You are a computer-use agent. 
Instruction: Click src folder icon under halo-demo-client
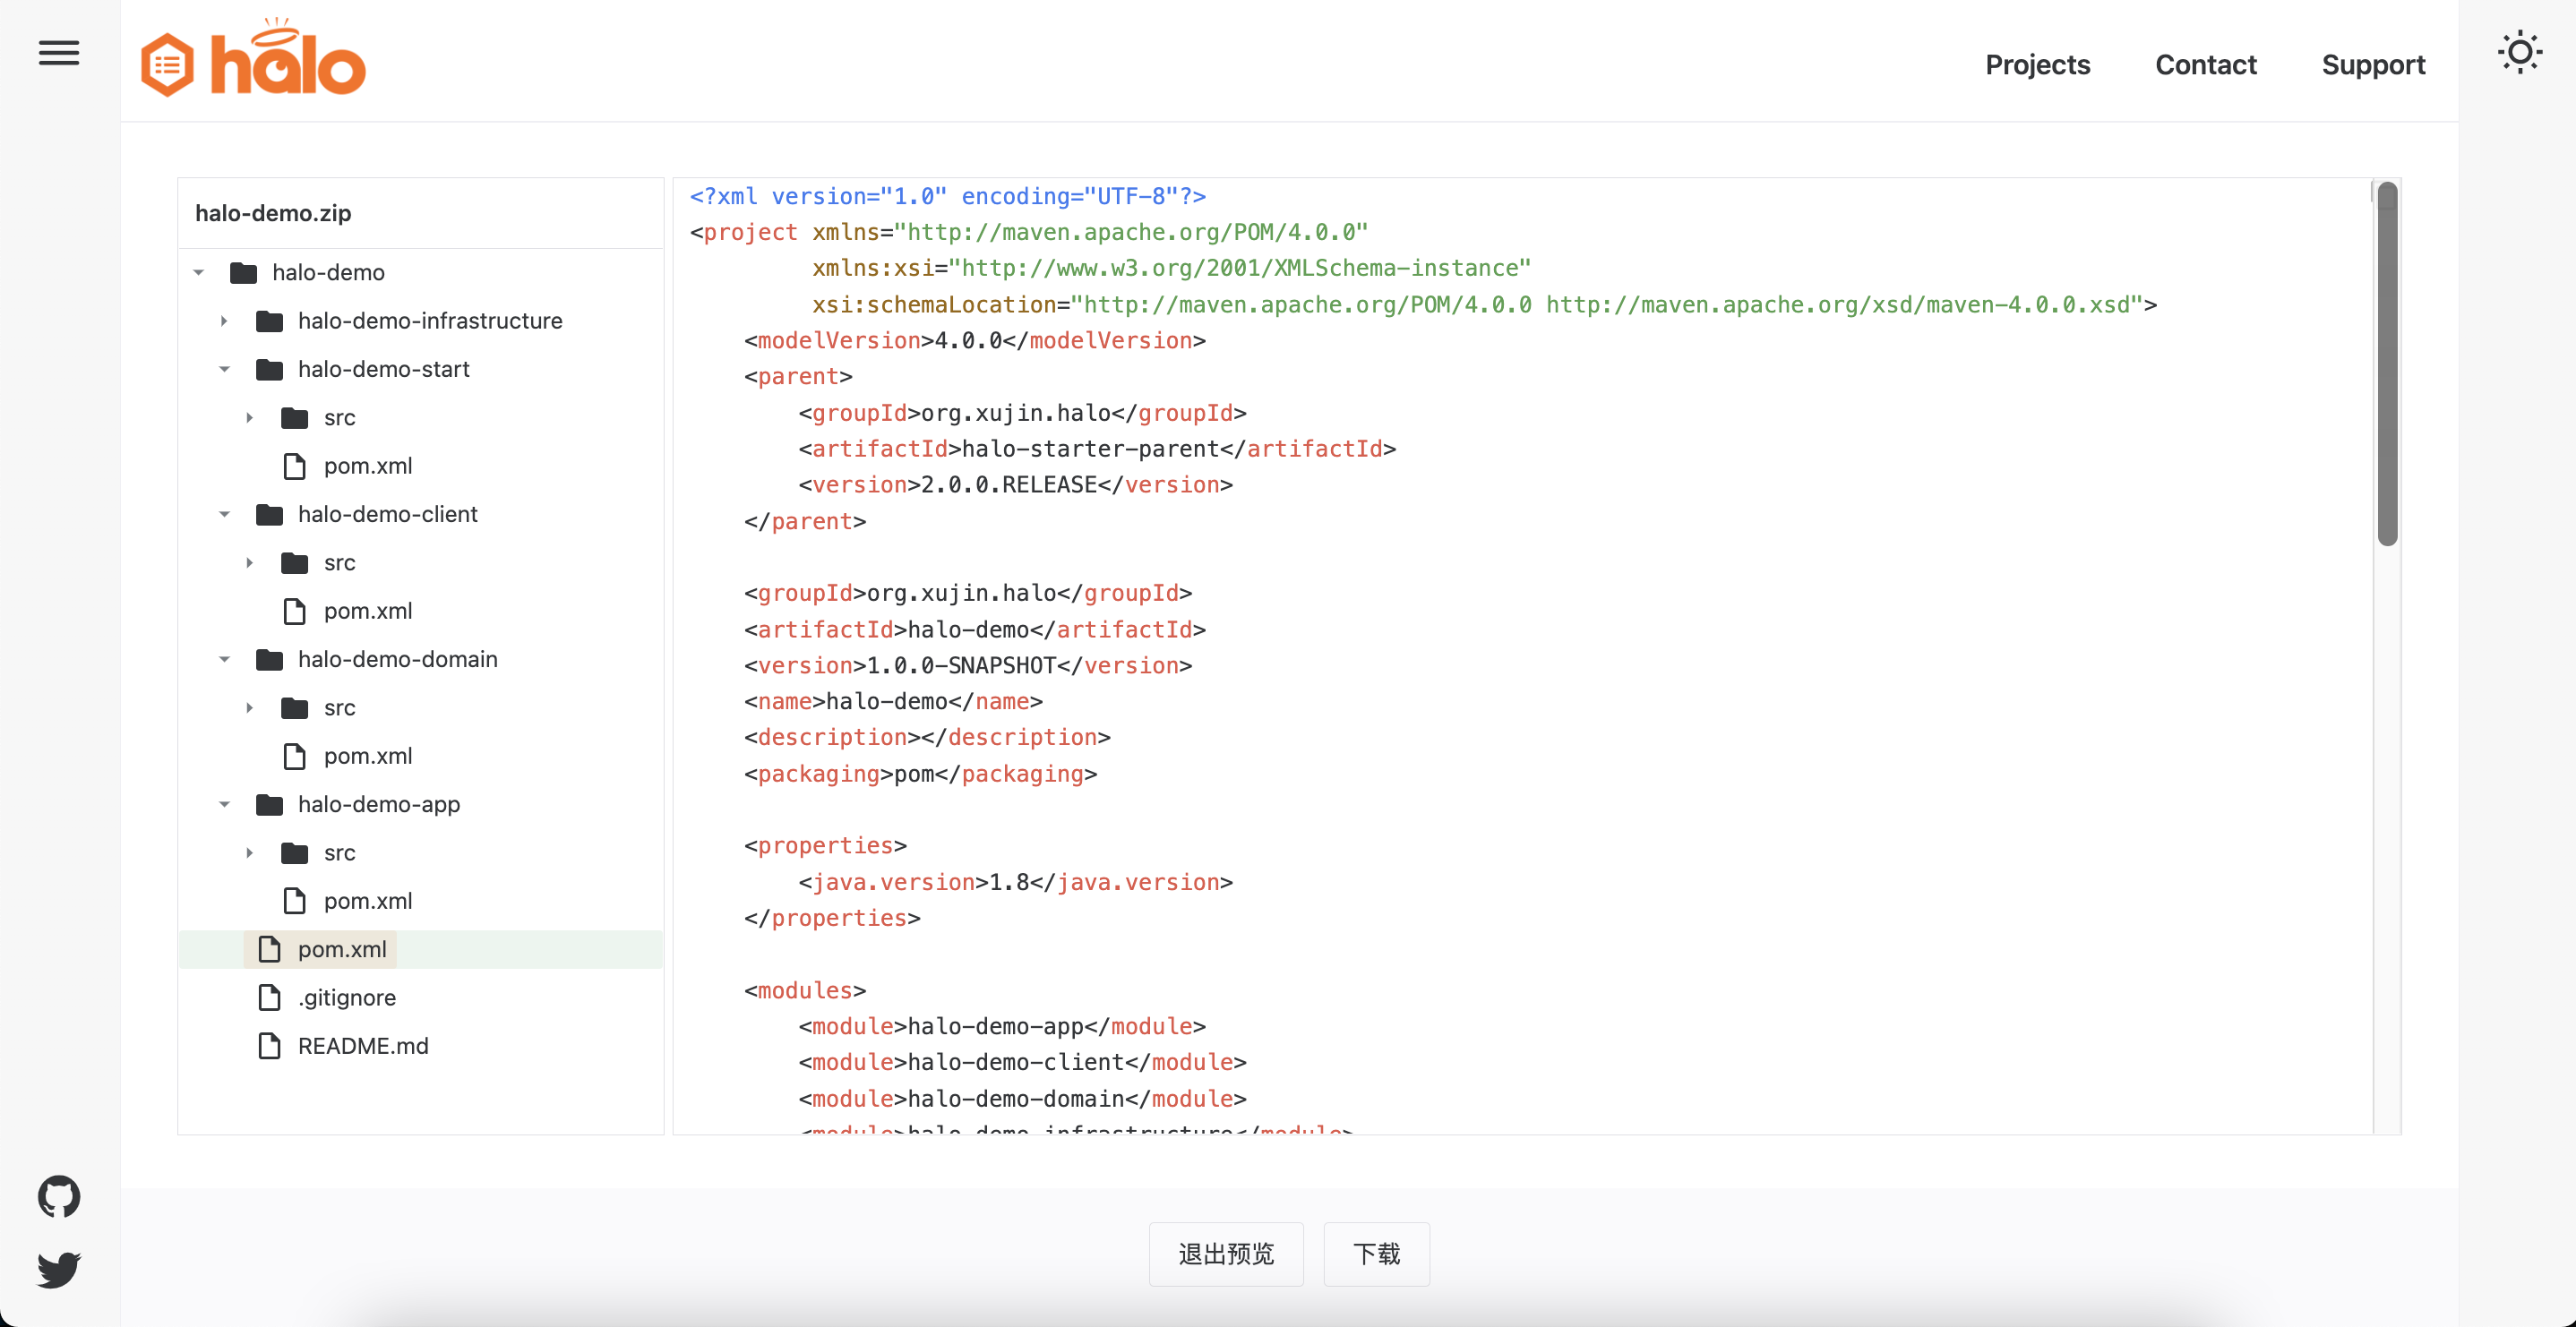(295, 563)
